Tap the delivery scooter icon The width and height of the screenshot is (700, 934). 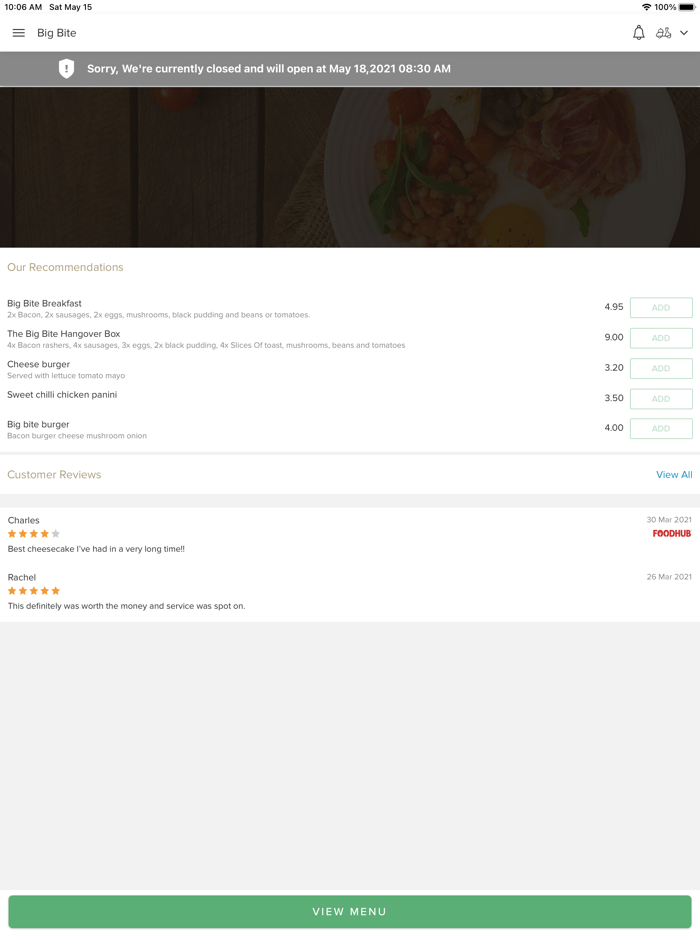[664, 33]
